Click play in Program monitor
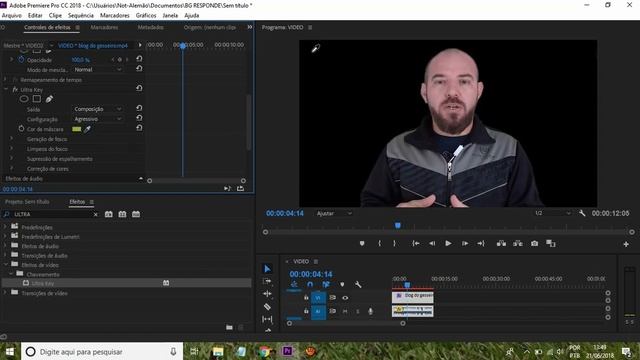The width and height of the screenshot is (640, 360). [x=448, y=243]
